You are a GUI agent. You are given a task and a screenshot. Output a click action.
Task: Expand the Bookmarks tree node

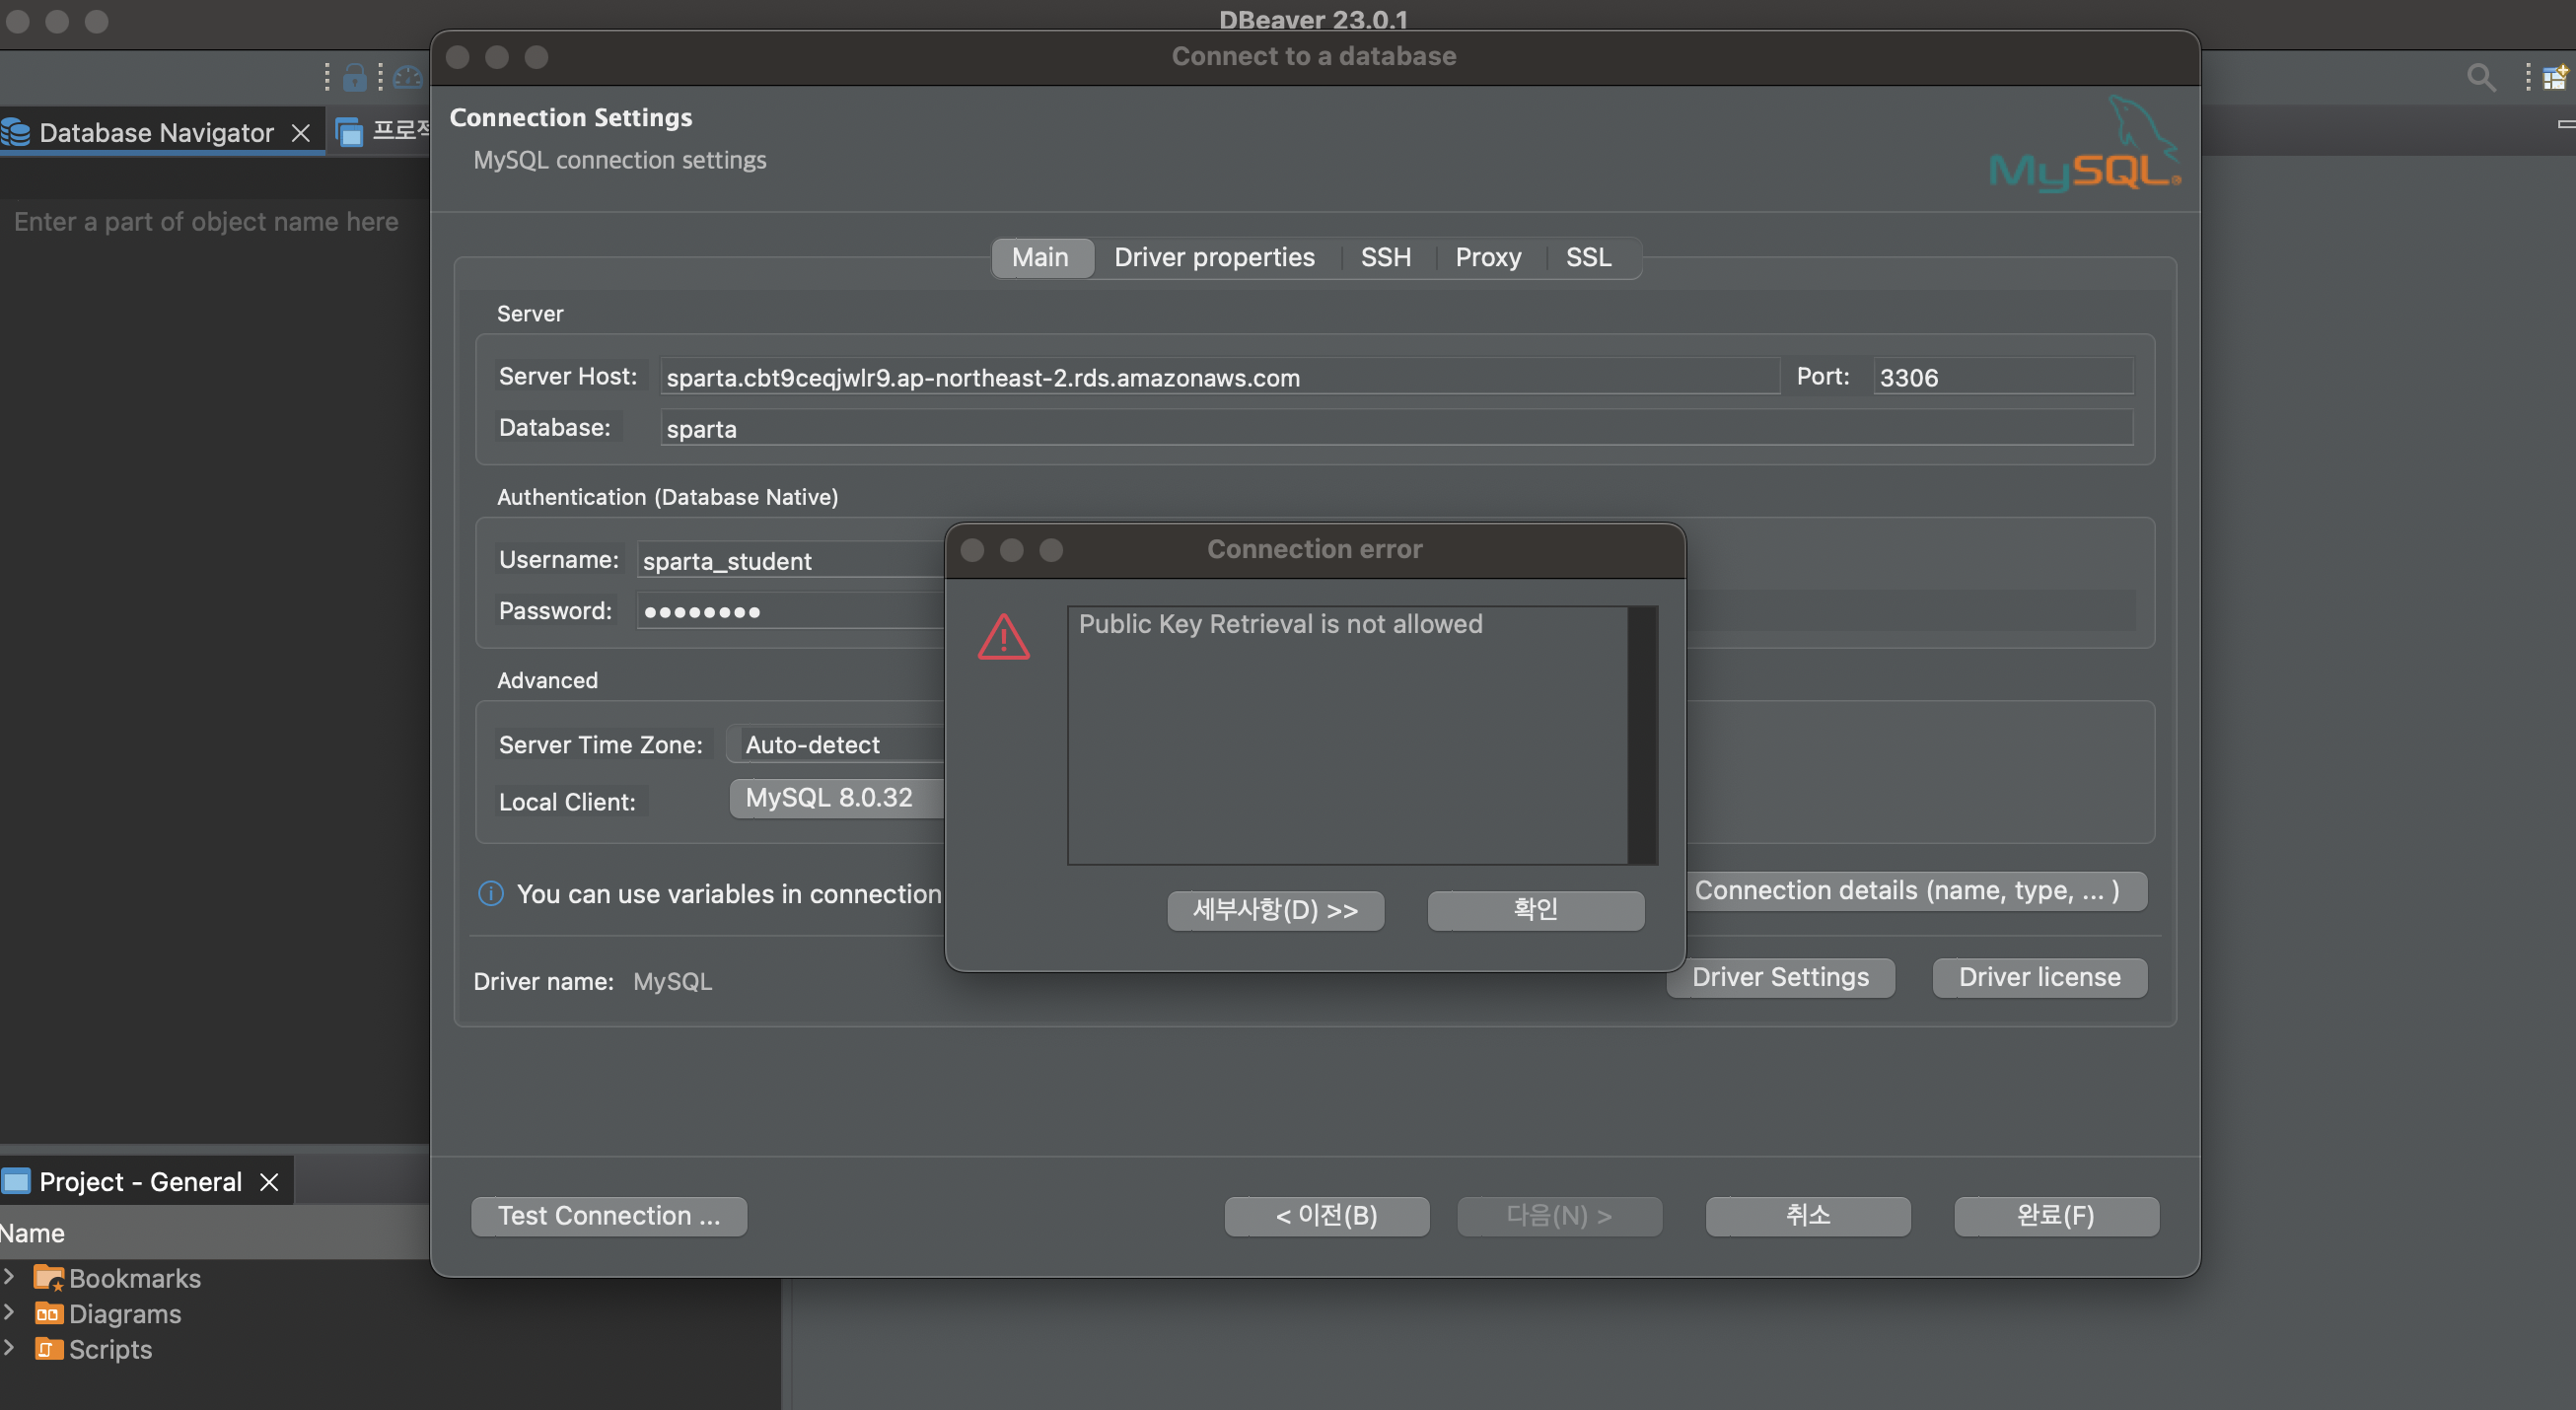click(9, 1277)
